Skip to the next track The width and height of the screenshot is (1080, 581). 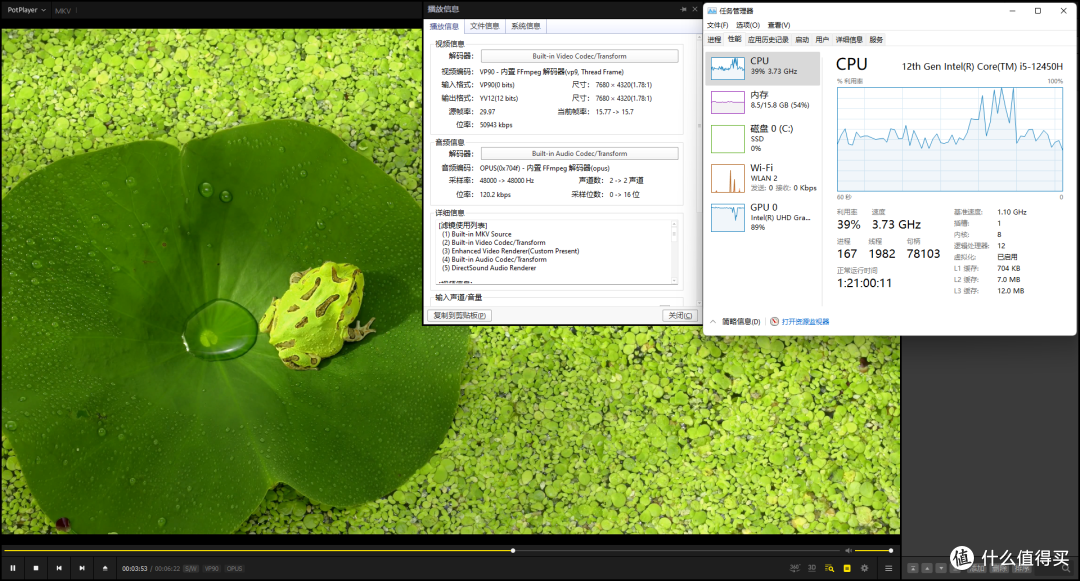(82, 568)
